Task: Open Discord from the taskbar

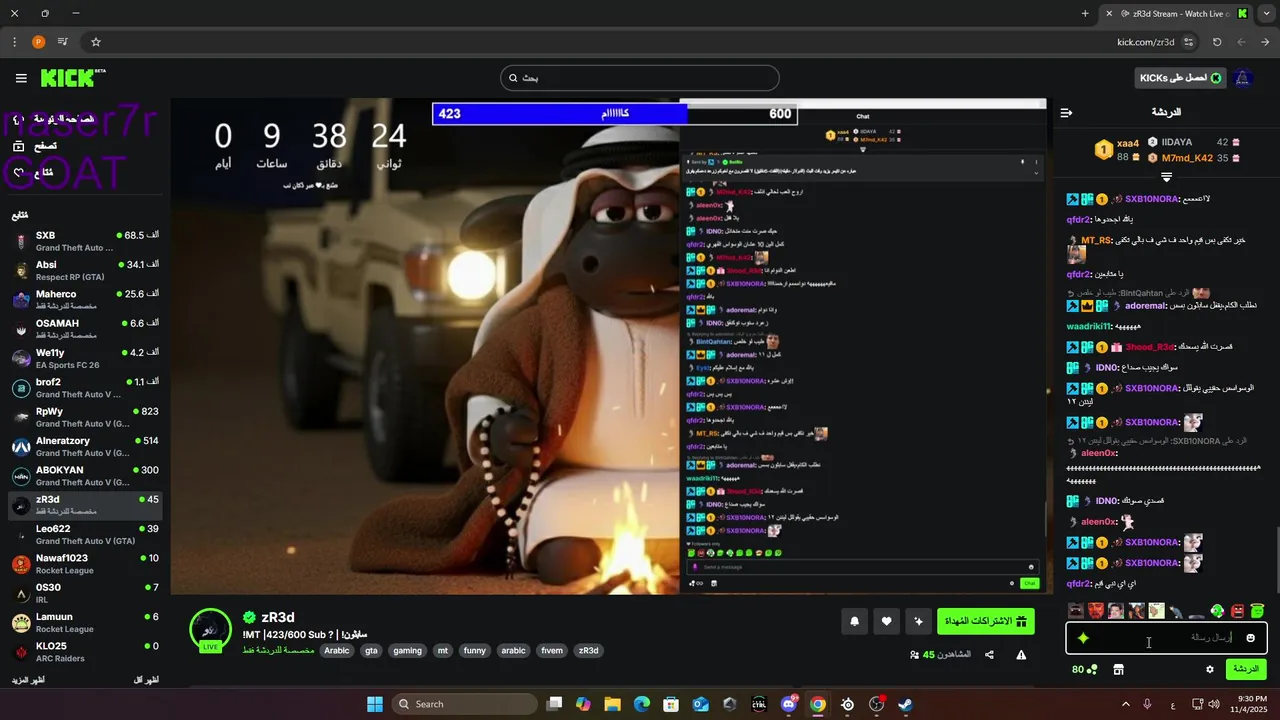Action: (789, 704)
